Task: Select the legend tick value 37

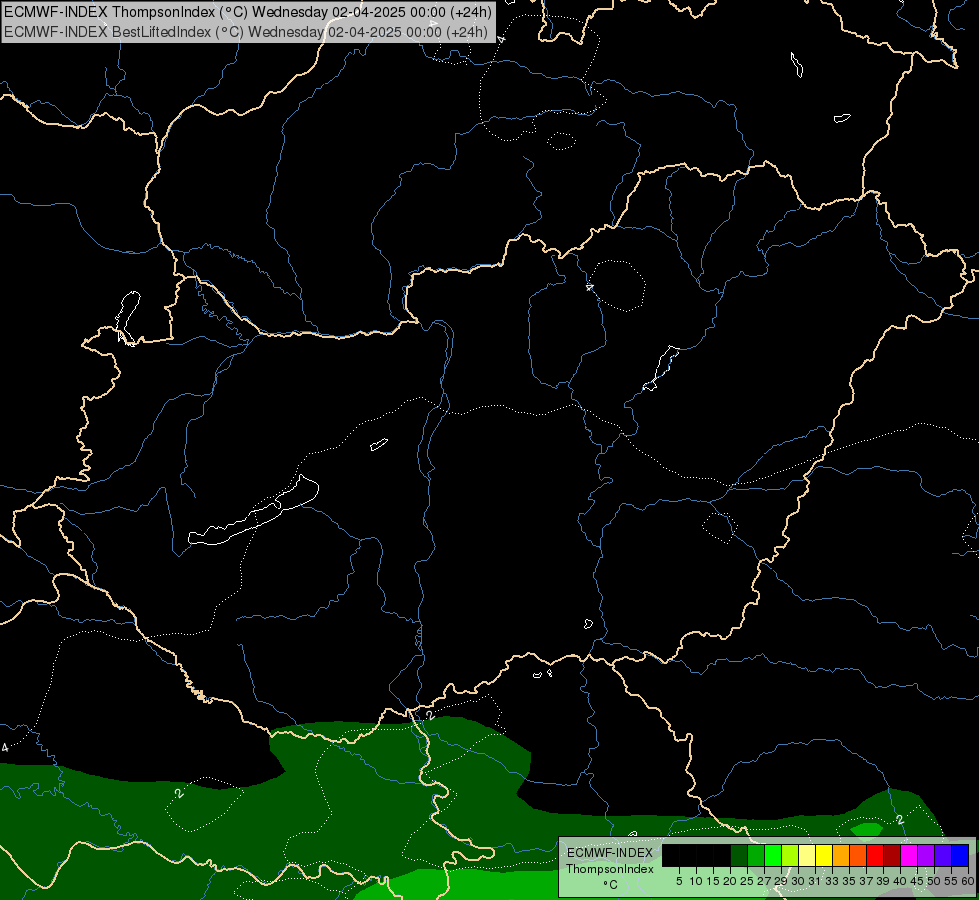Action: [867, 881]
